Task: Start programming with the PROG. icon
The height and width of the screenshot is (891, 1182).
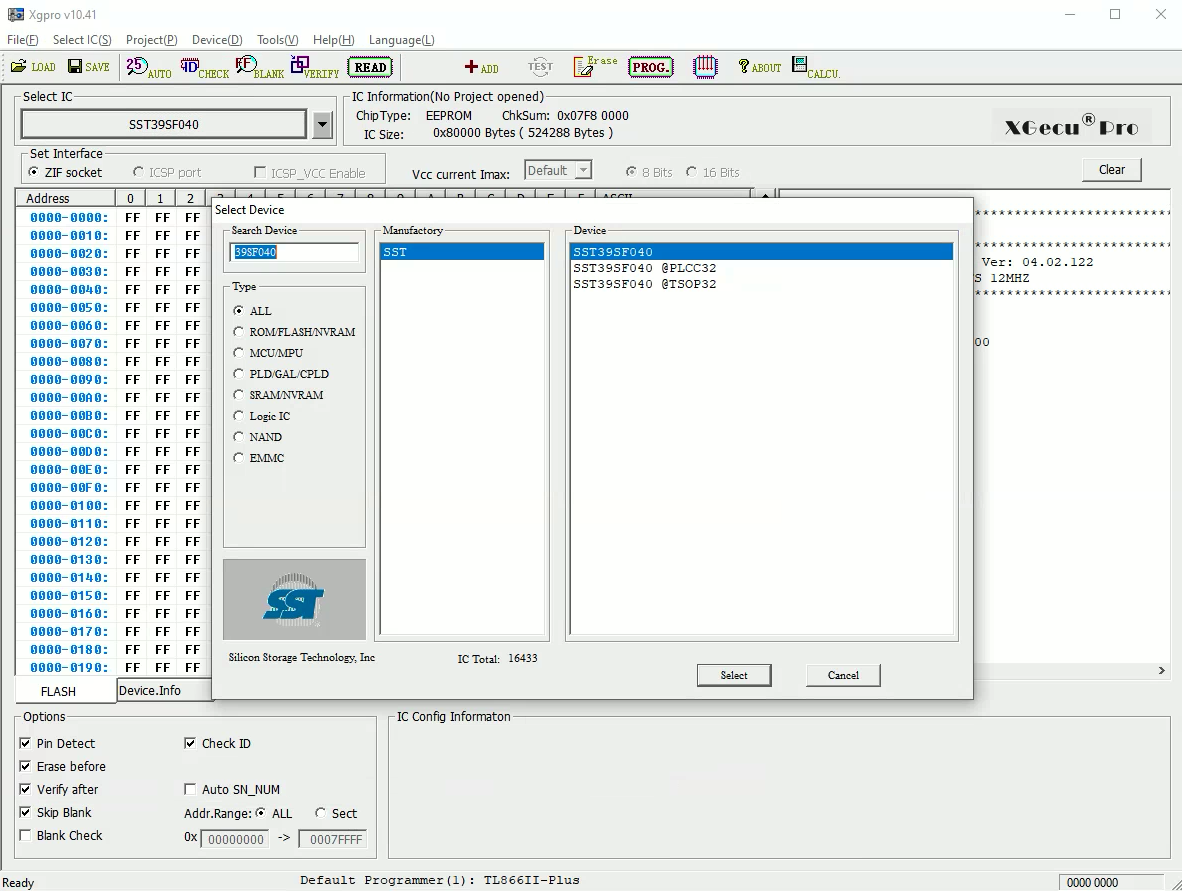Action: pyautogui.click(x=651, y=67)
